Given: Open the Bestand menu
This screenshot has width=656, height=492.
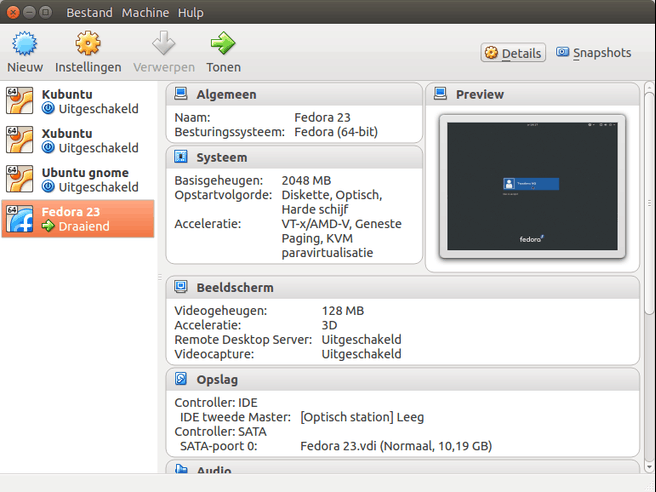Looking at the screenshot, I should pos(89,13).
